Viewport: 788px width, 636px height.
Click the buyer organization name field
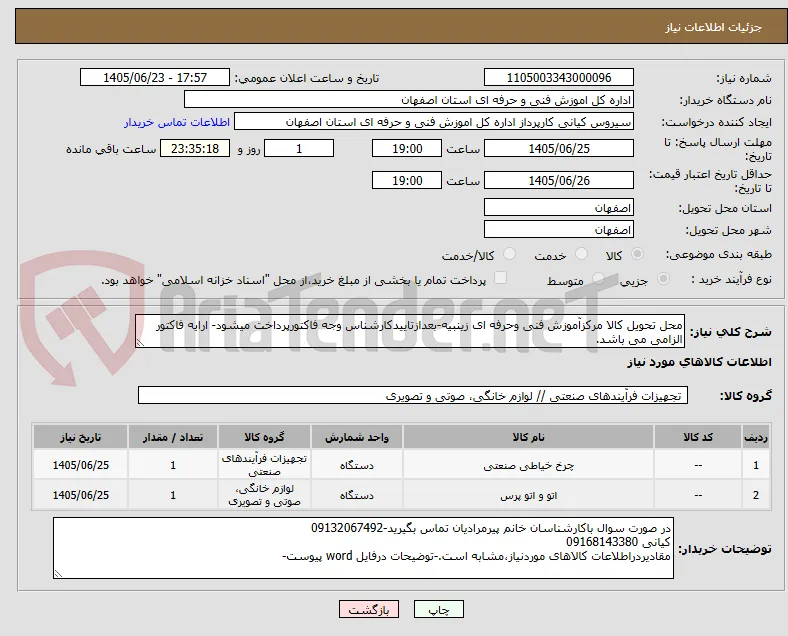(409, 100)
